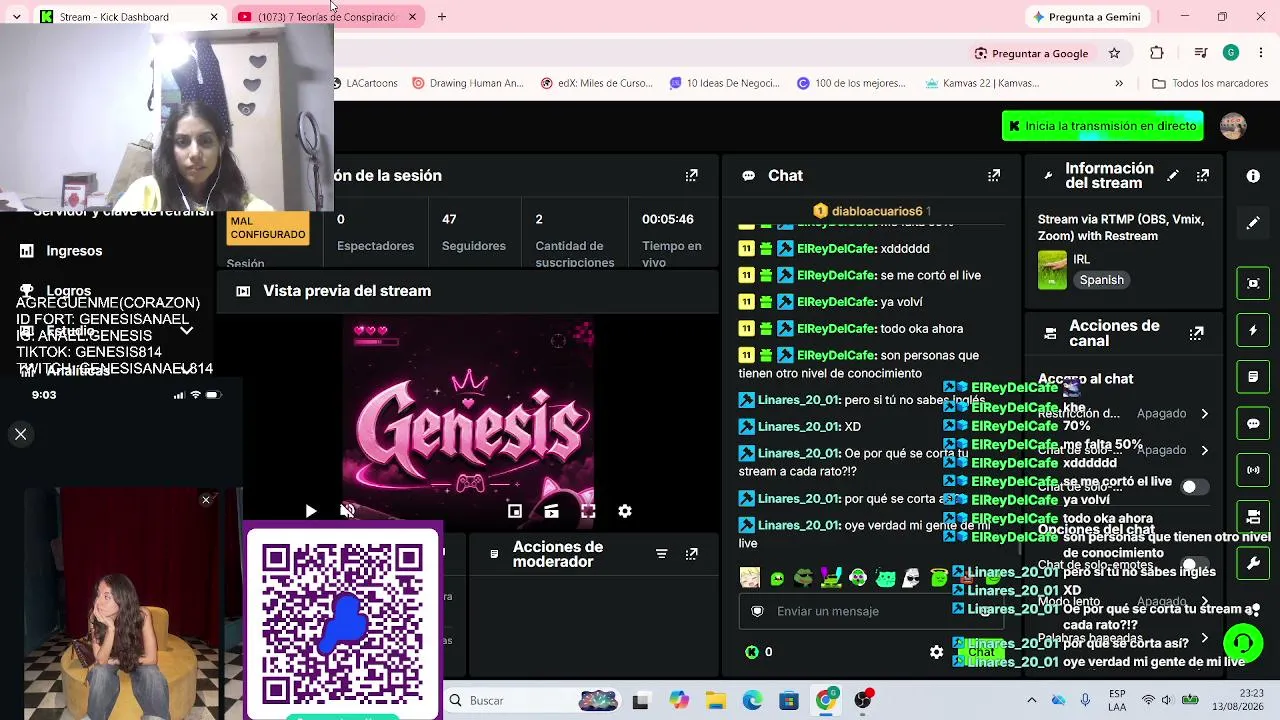Show more bookmarks with the chevron

click(1119, 83)
